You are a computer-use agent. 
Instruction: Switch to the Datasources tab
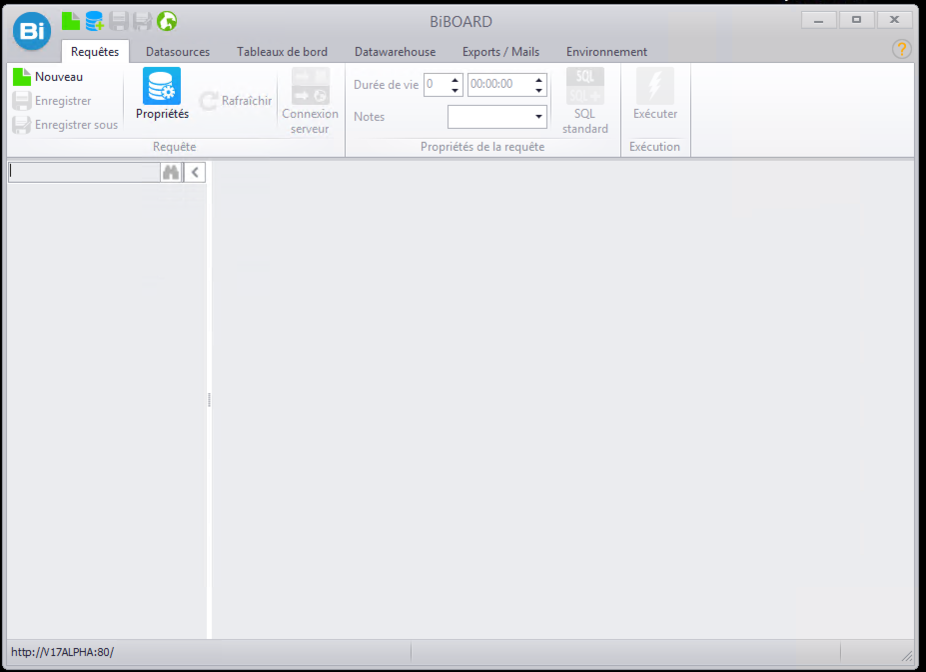point(178,52)
